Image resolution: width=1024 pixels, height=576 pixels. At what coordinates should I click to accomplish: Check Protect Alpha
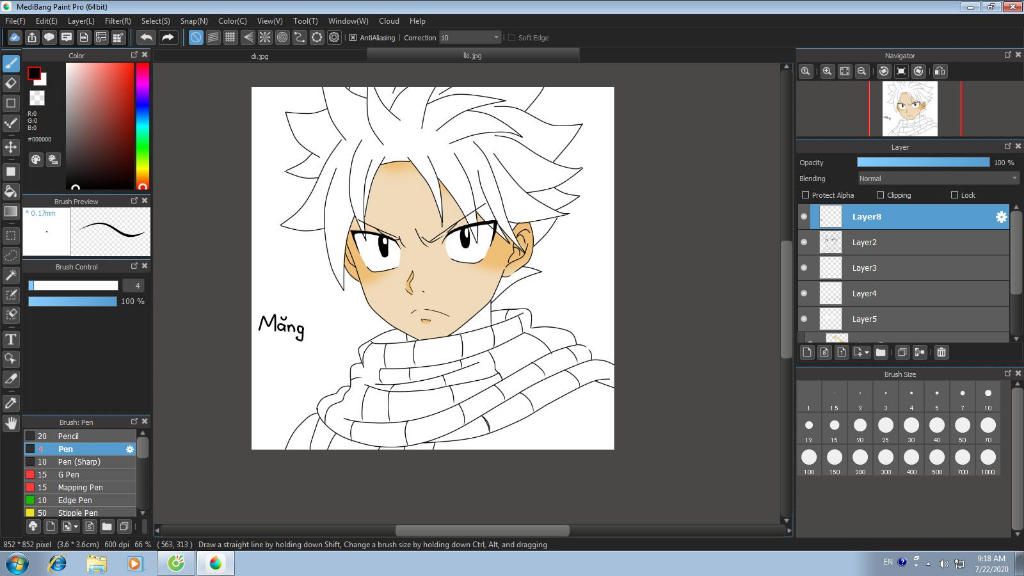pos(805,195)
